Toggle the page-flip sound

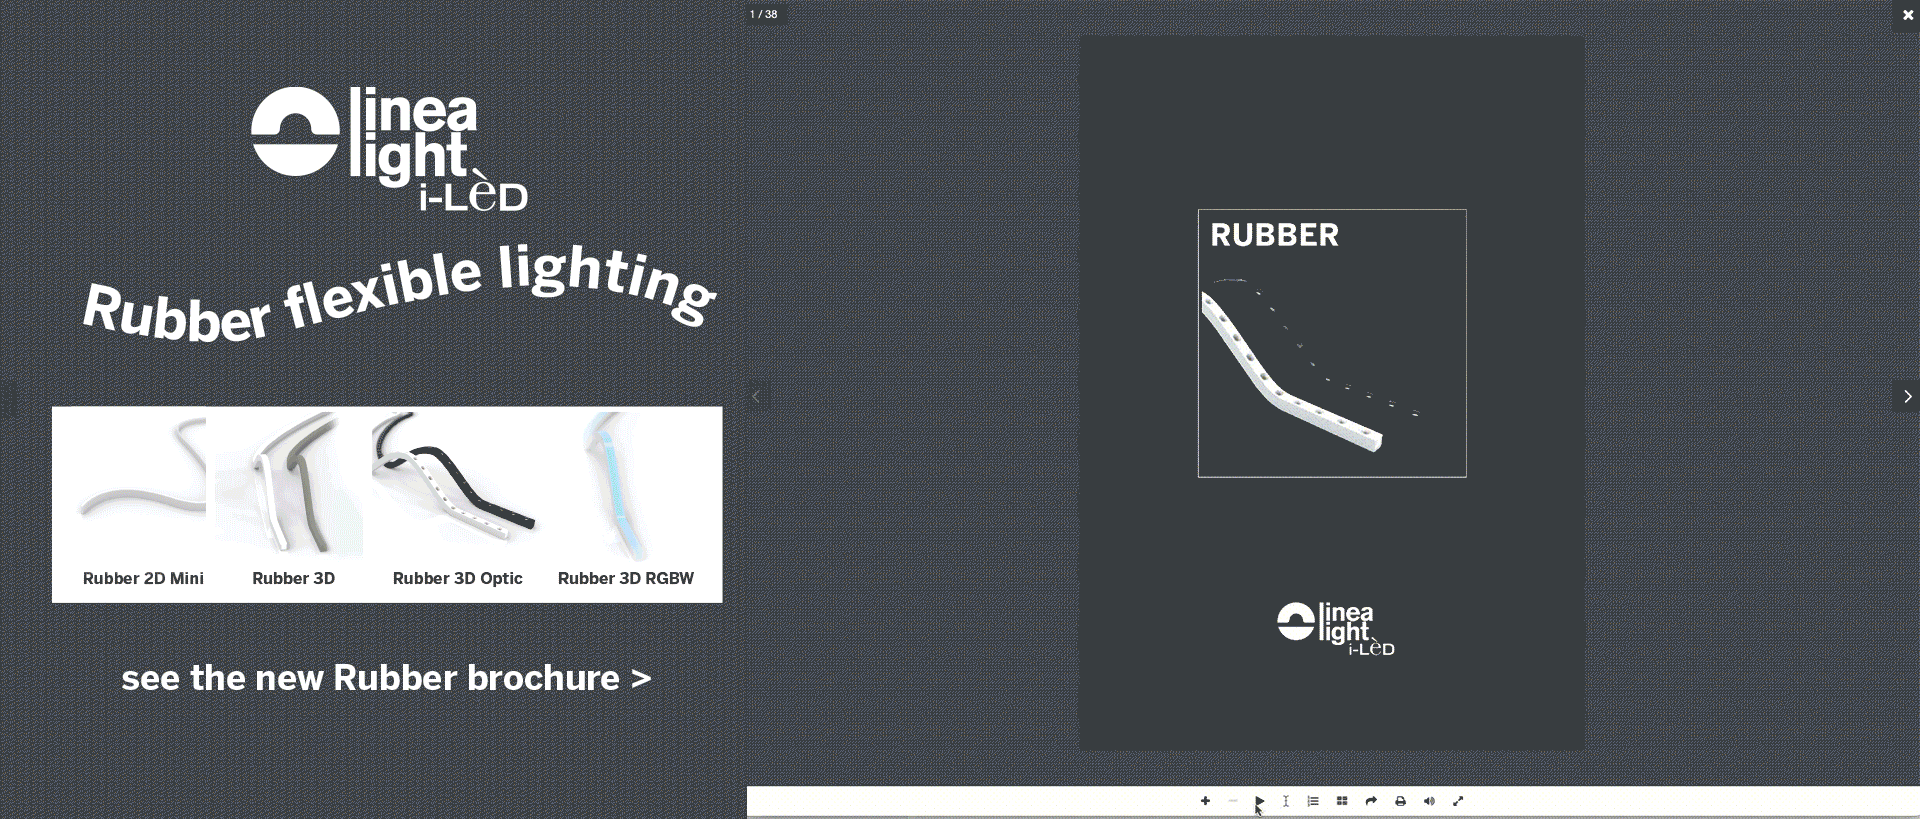click(1429, 801)
